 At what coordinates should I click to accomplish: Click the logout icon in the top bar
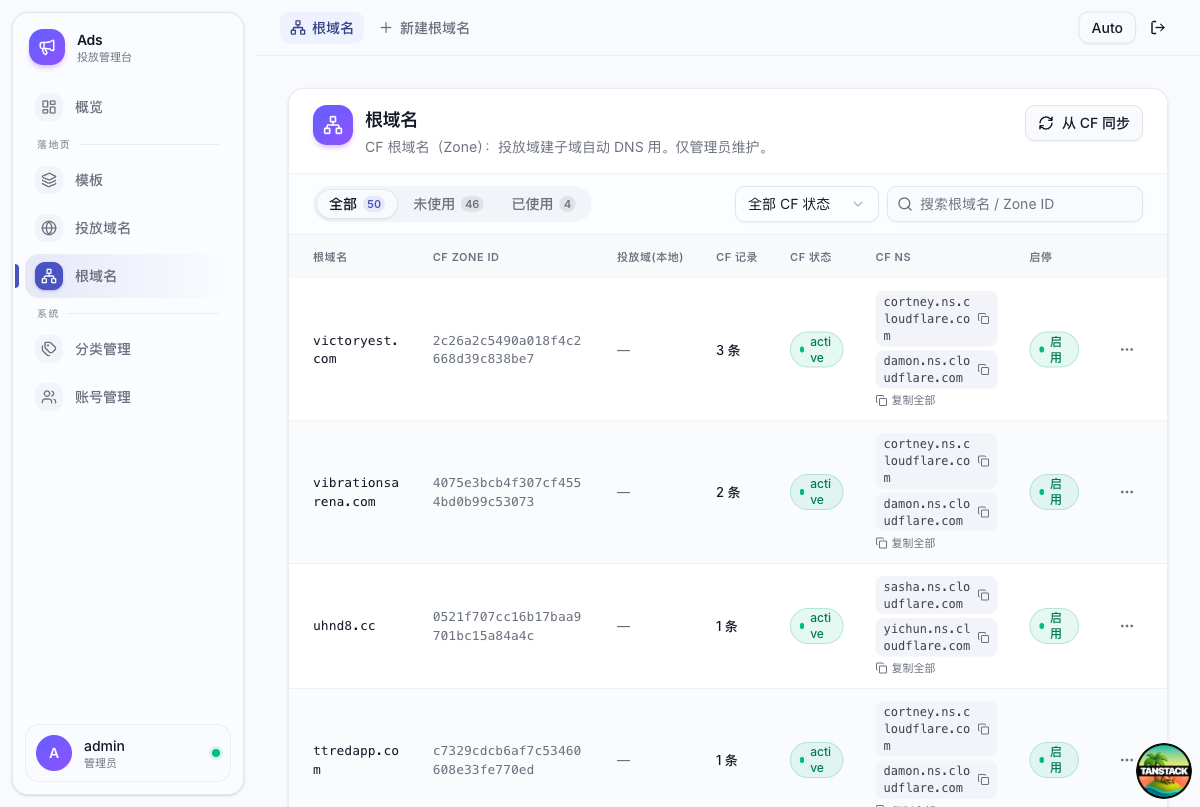click(1158, 28)
